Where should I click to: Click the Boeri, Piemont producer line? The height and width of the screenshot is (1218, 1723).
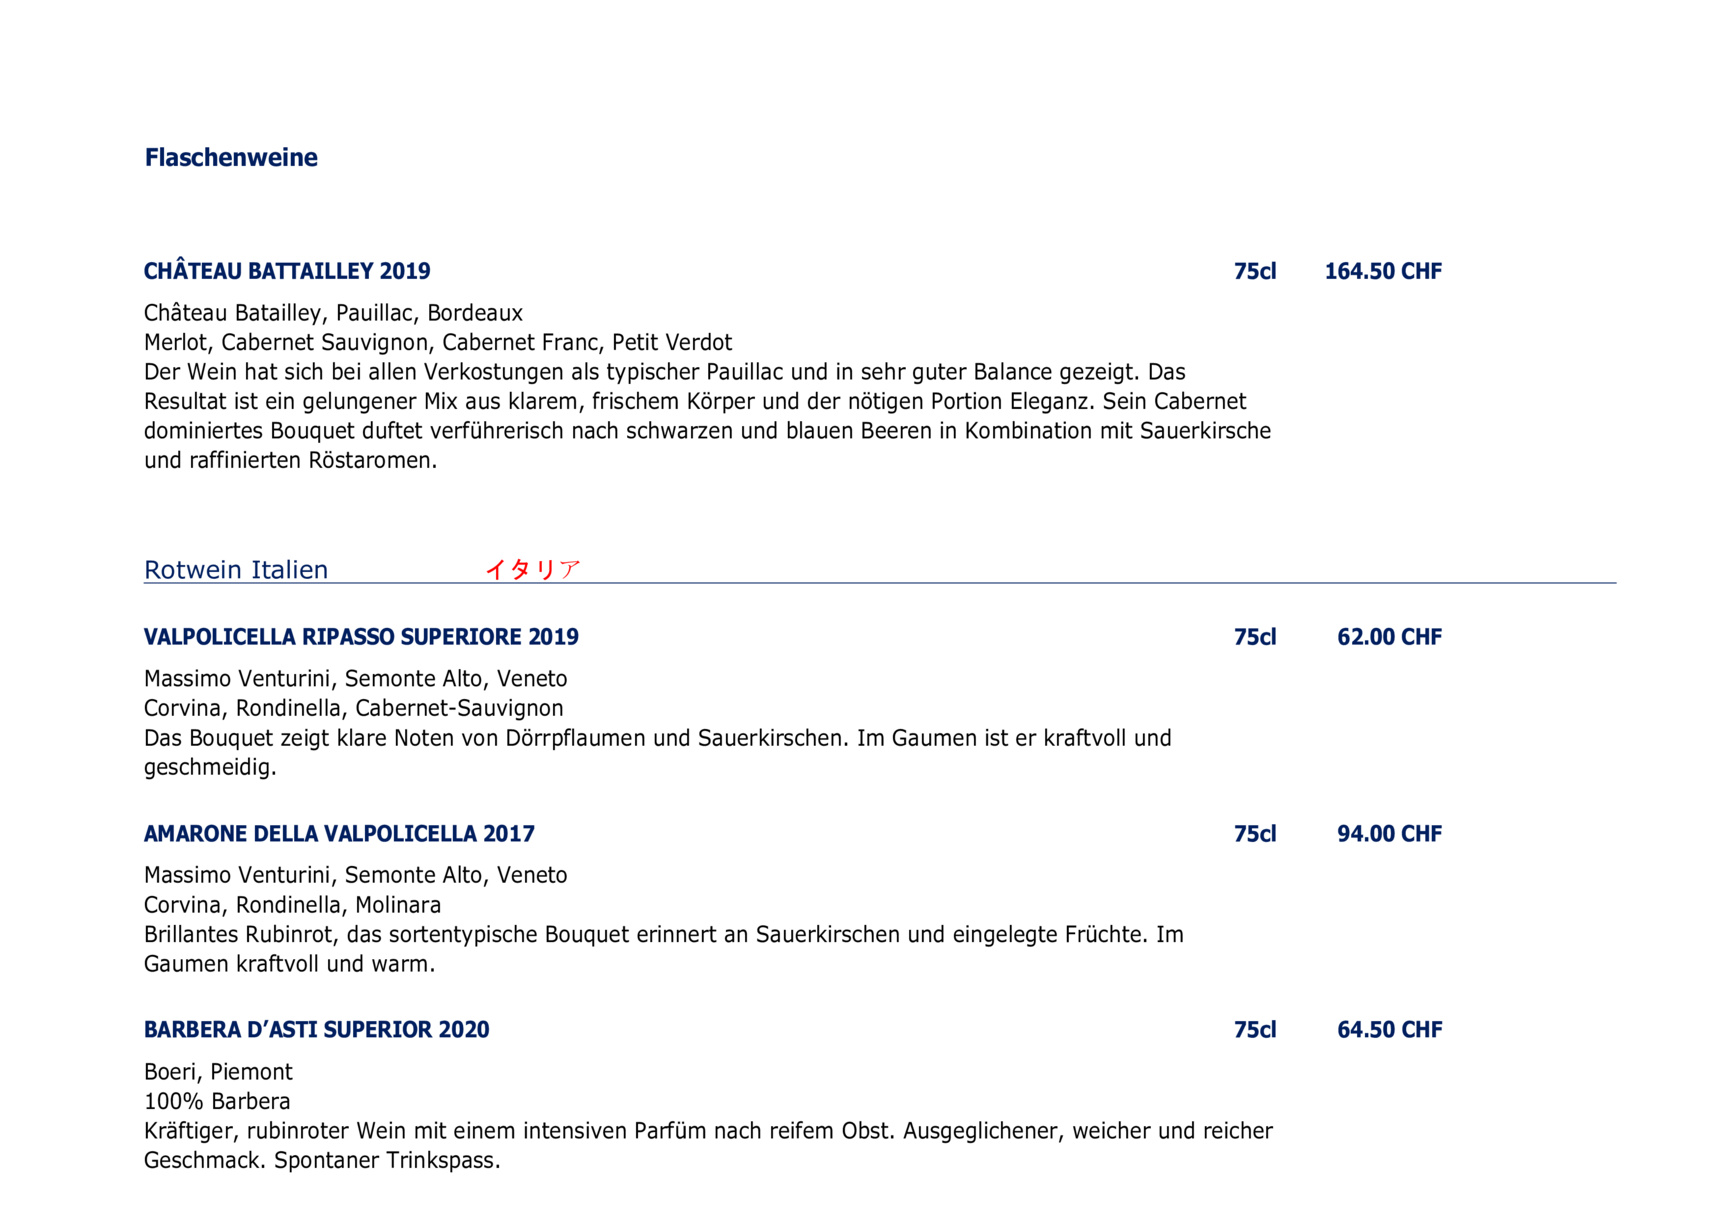pos(218,1072)
